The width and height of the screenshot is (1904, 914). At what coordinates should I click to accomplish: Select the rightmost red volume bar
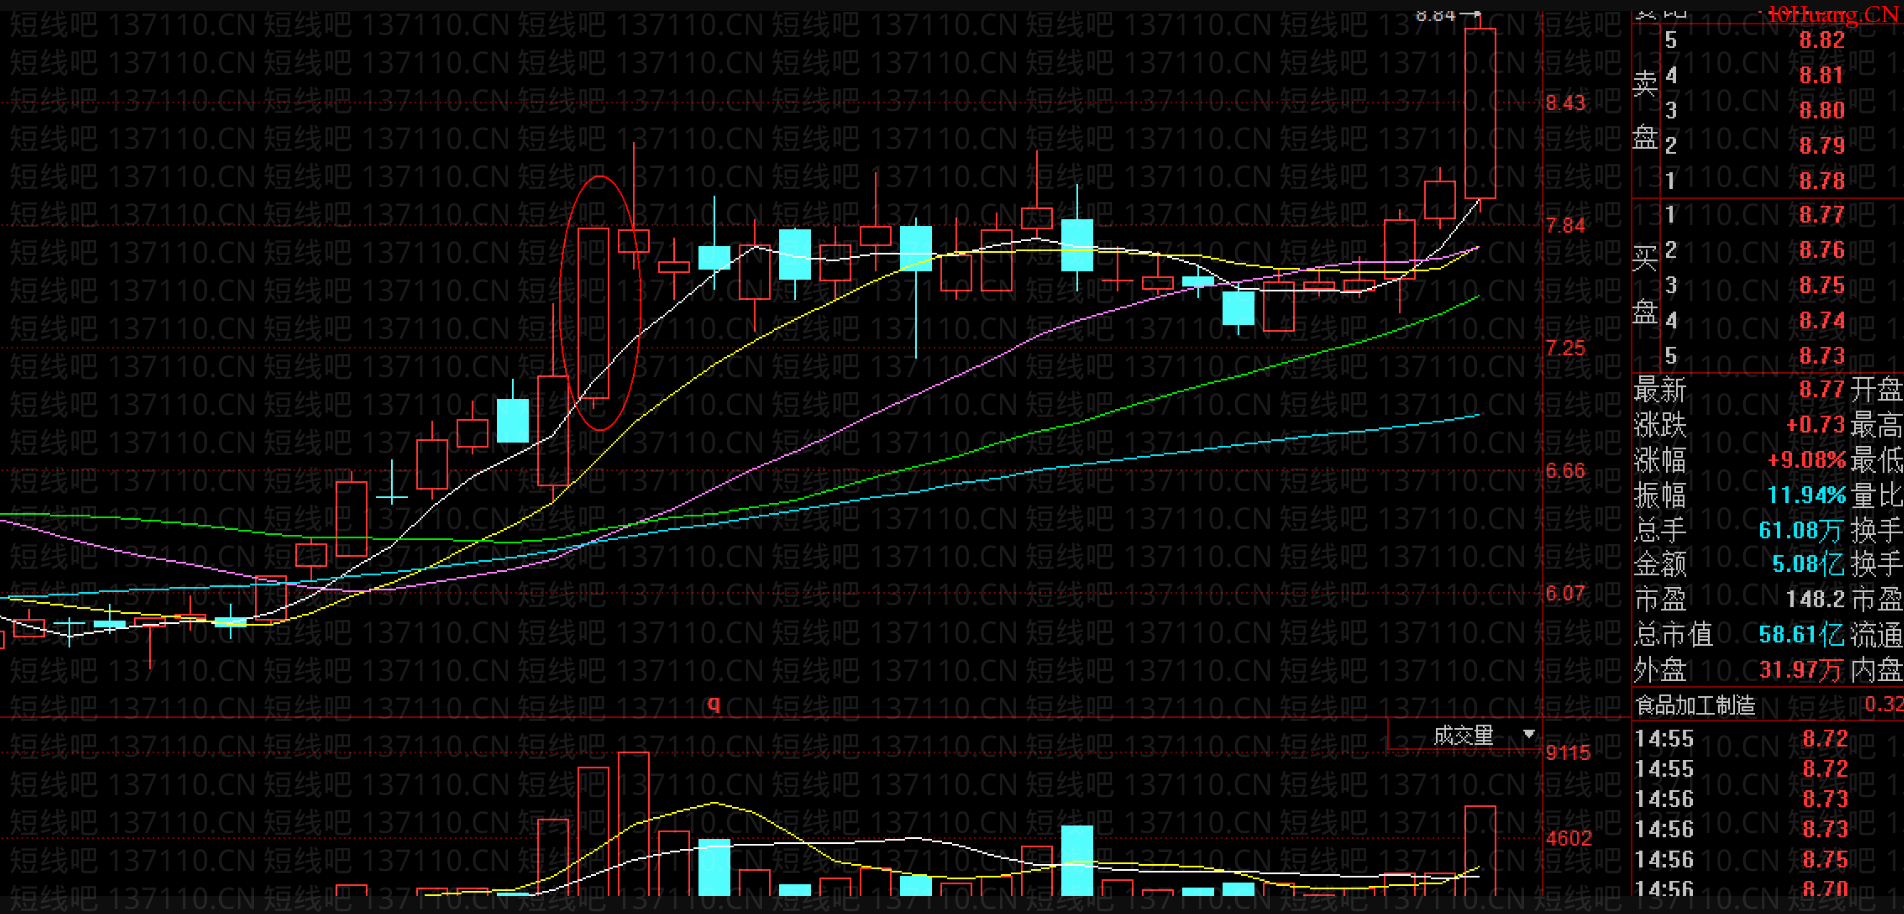point(1480,850)
